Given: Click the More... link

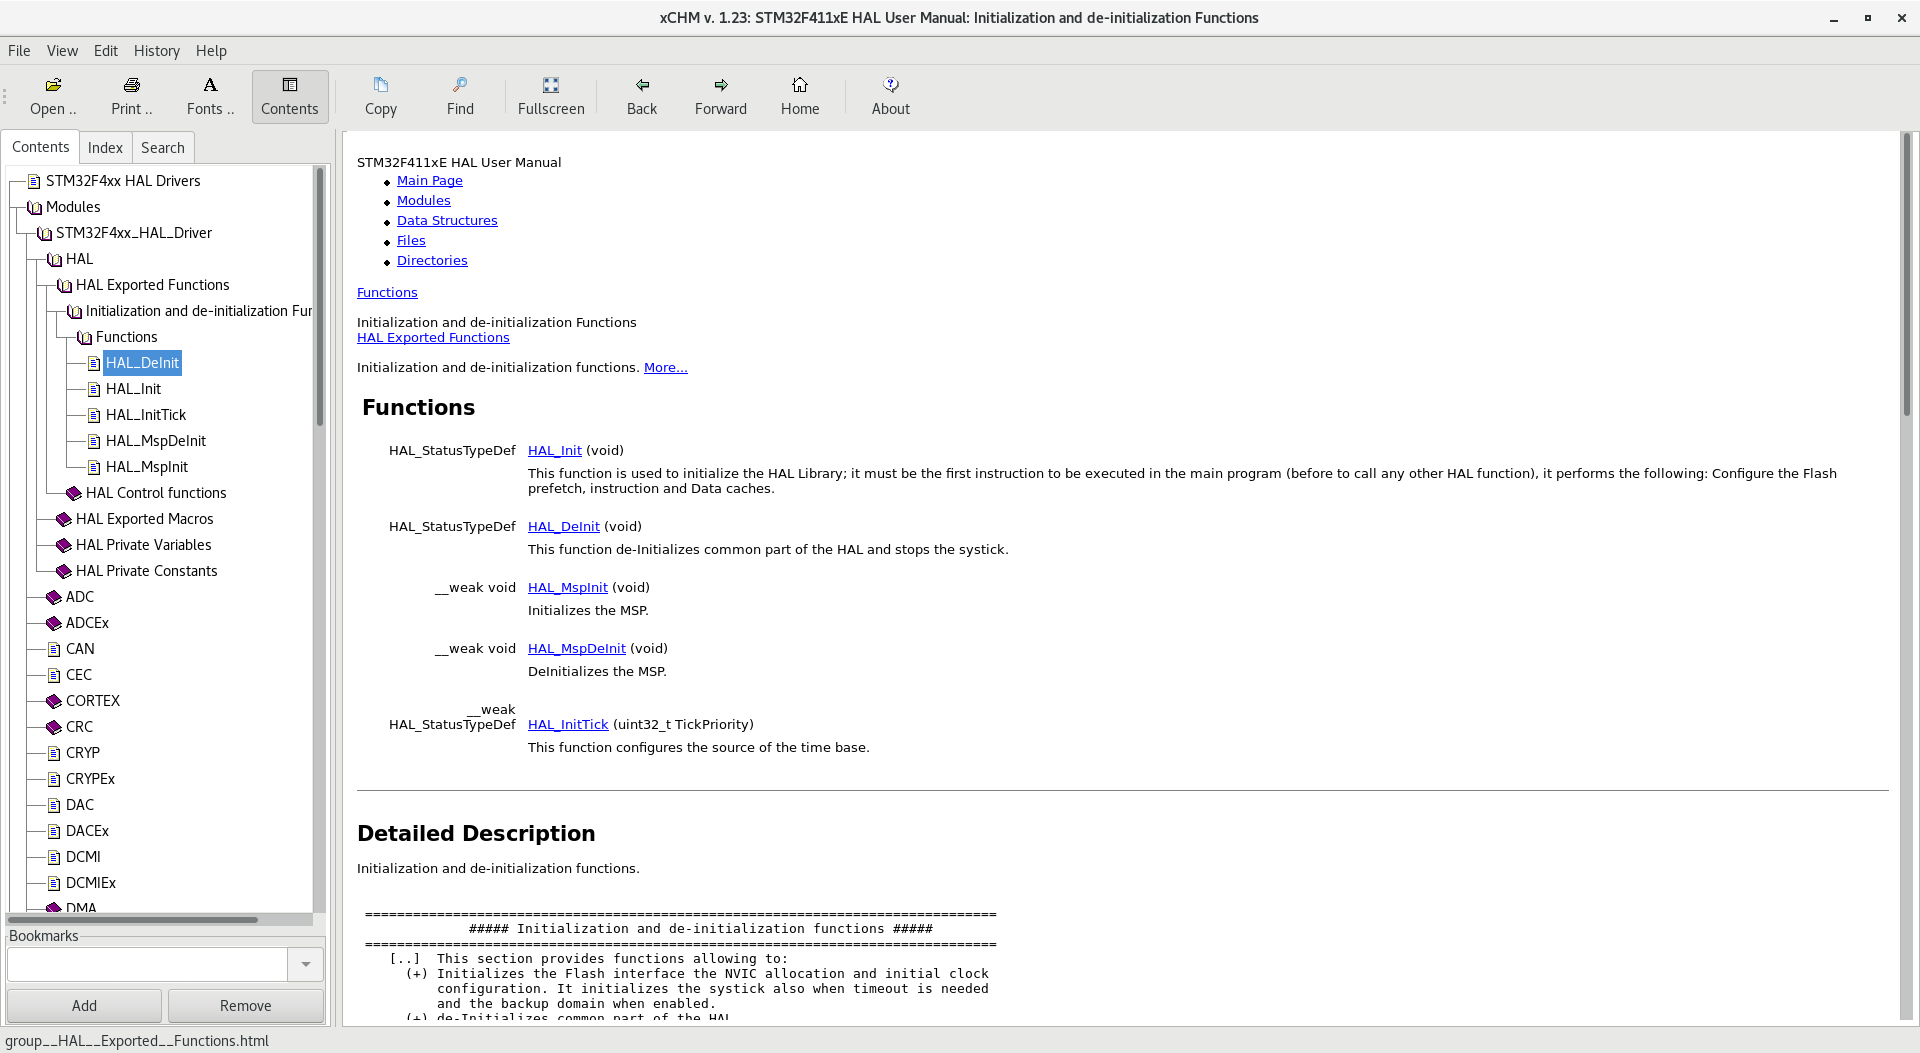Looking at the screenshot, I should tap(666, 368).
